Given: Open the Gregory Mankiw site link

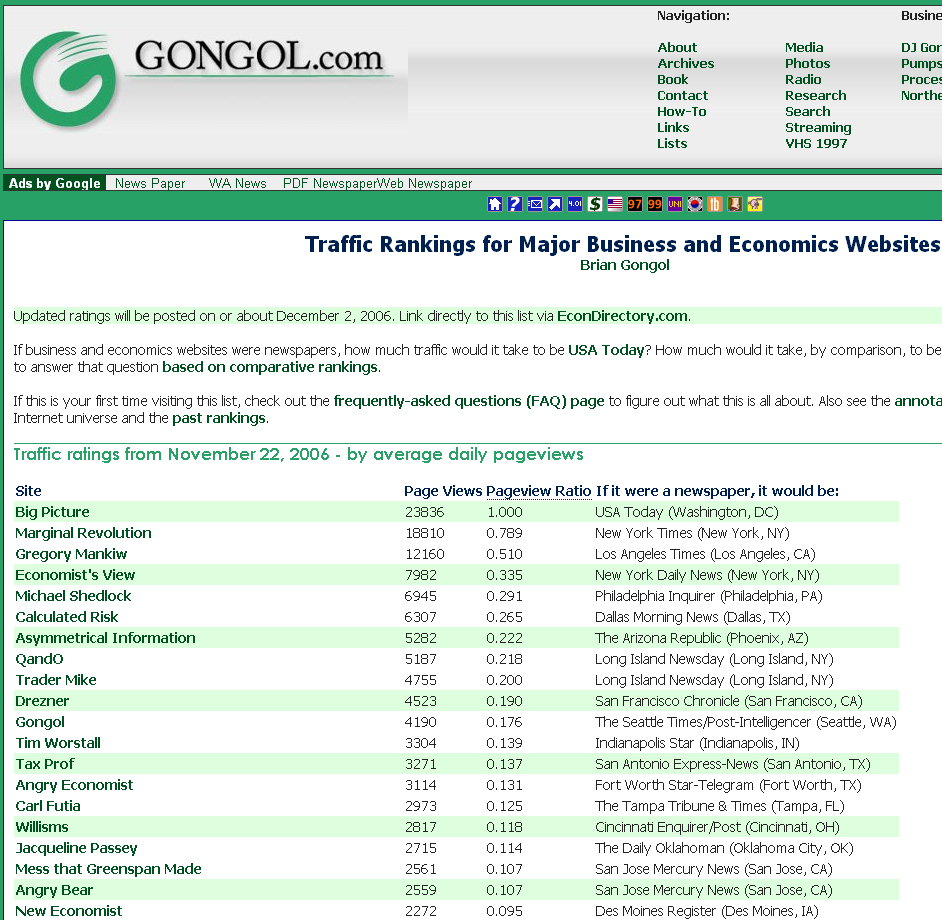Looking at the screenshot, I should tap(71, 554).
